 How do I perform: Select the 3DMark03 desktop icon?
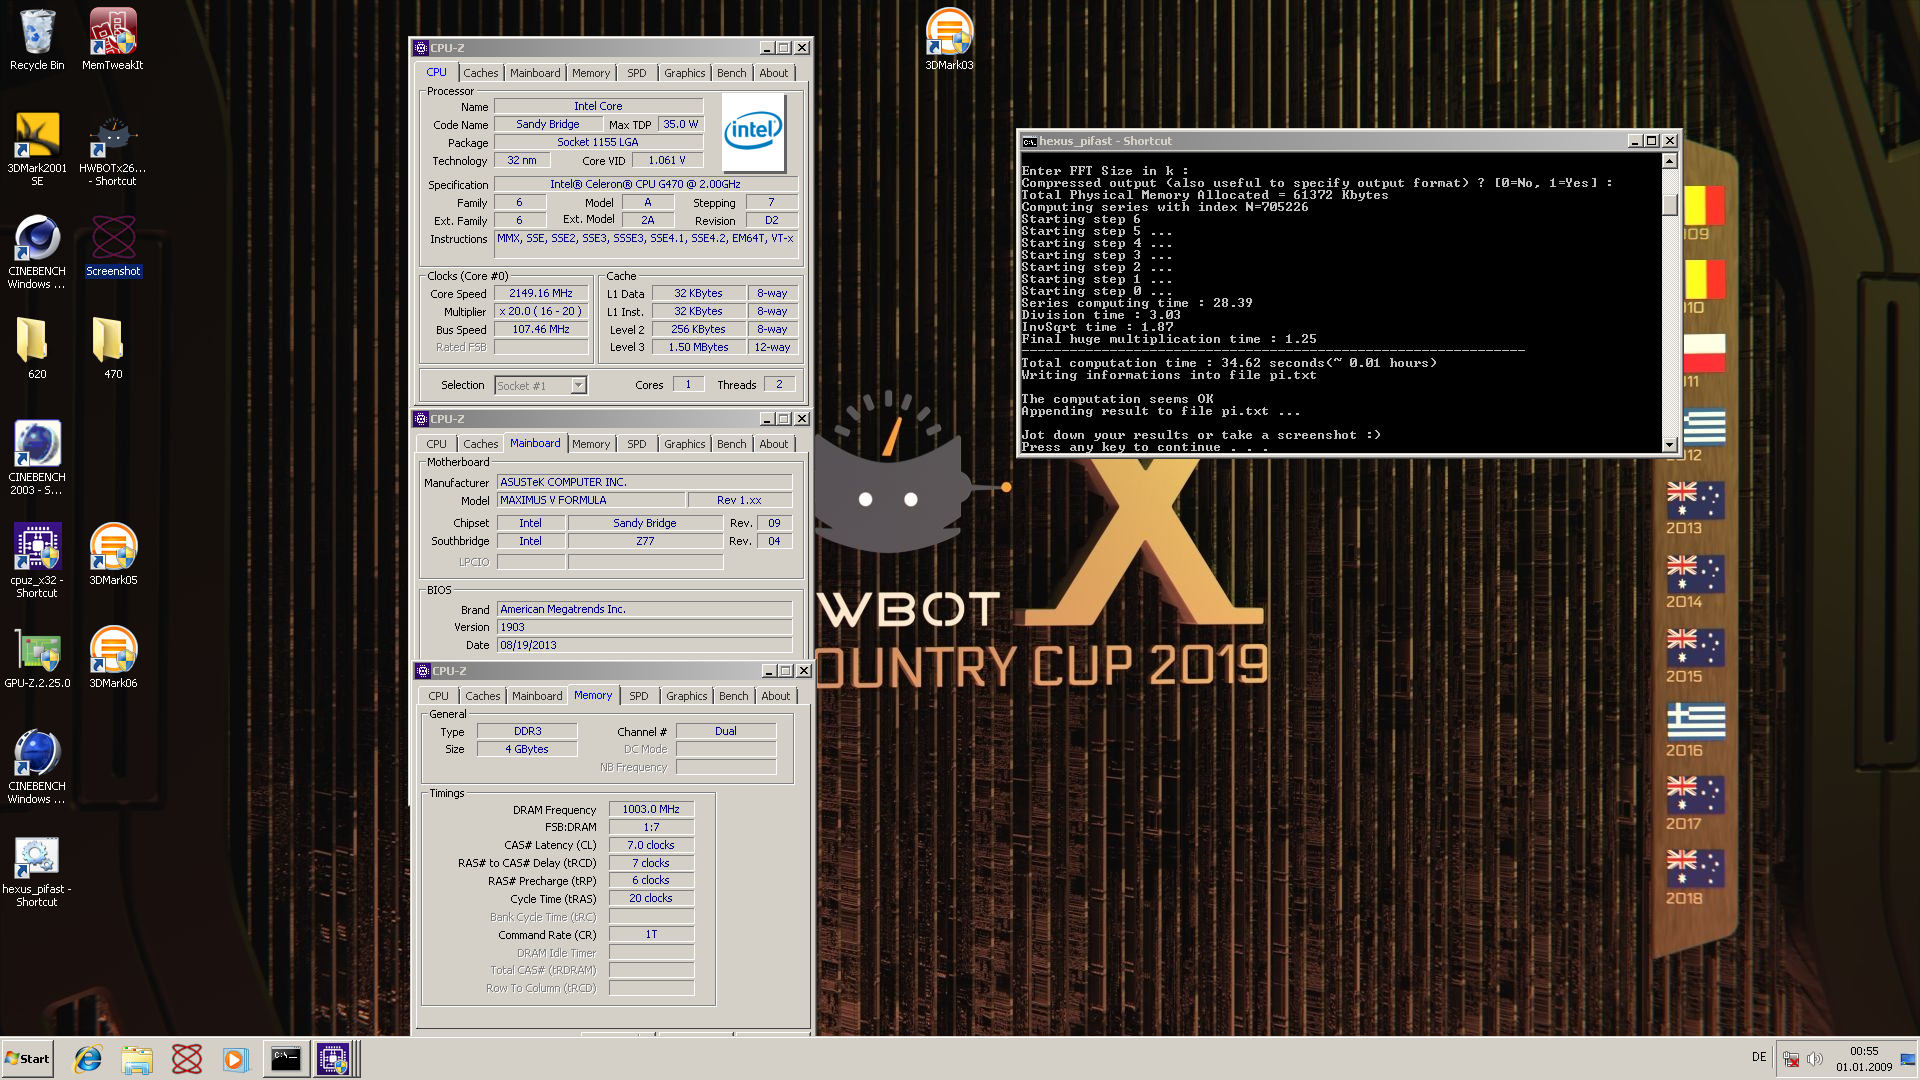[949, 40]
